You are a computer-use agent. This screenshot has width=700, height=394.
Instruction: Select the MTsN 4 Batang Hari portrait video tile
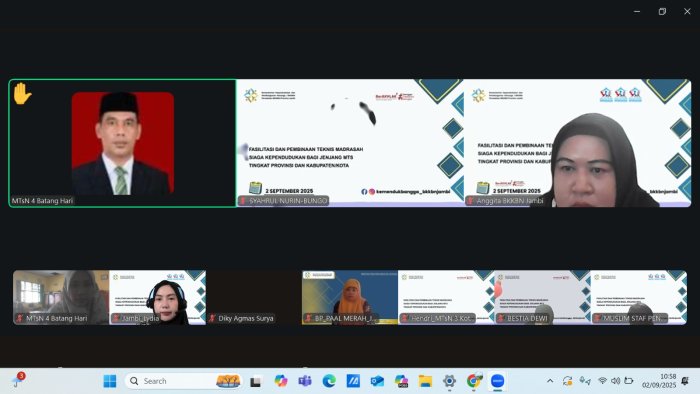pyautogui.click(x=123, y=143)
